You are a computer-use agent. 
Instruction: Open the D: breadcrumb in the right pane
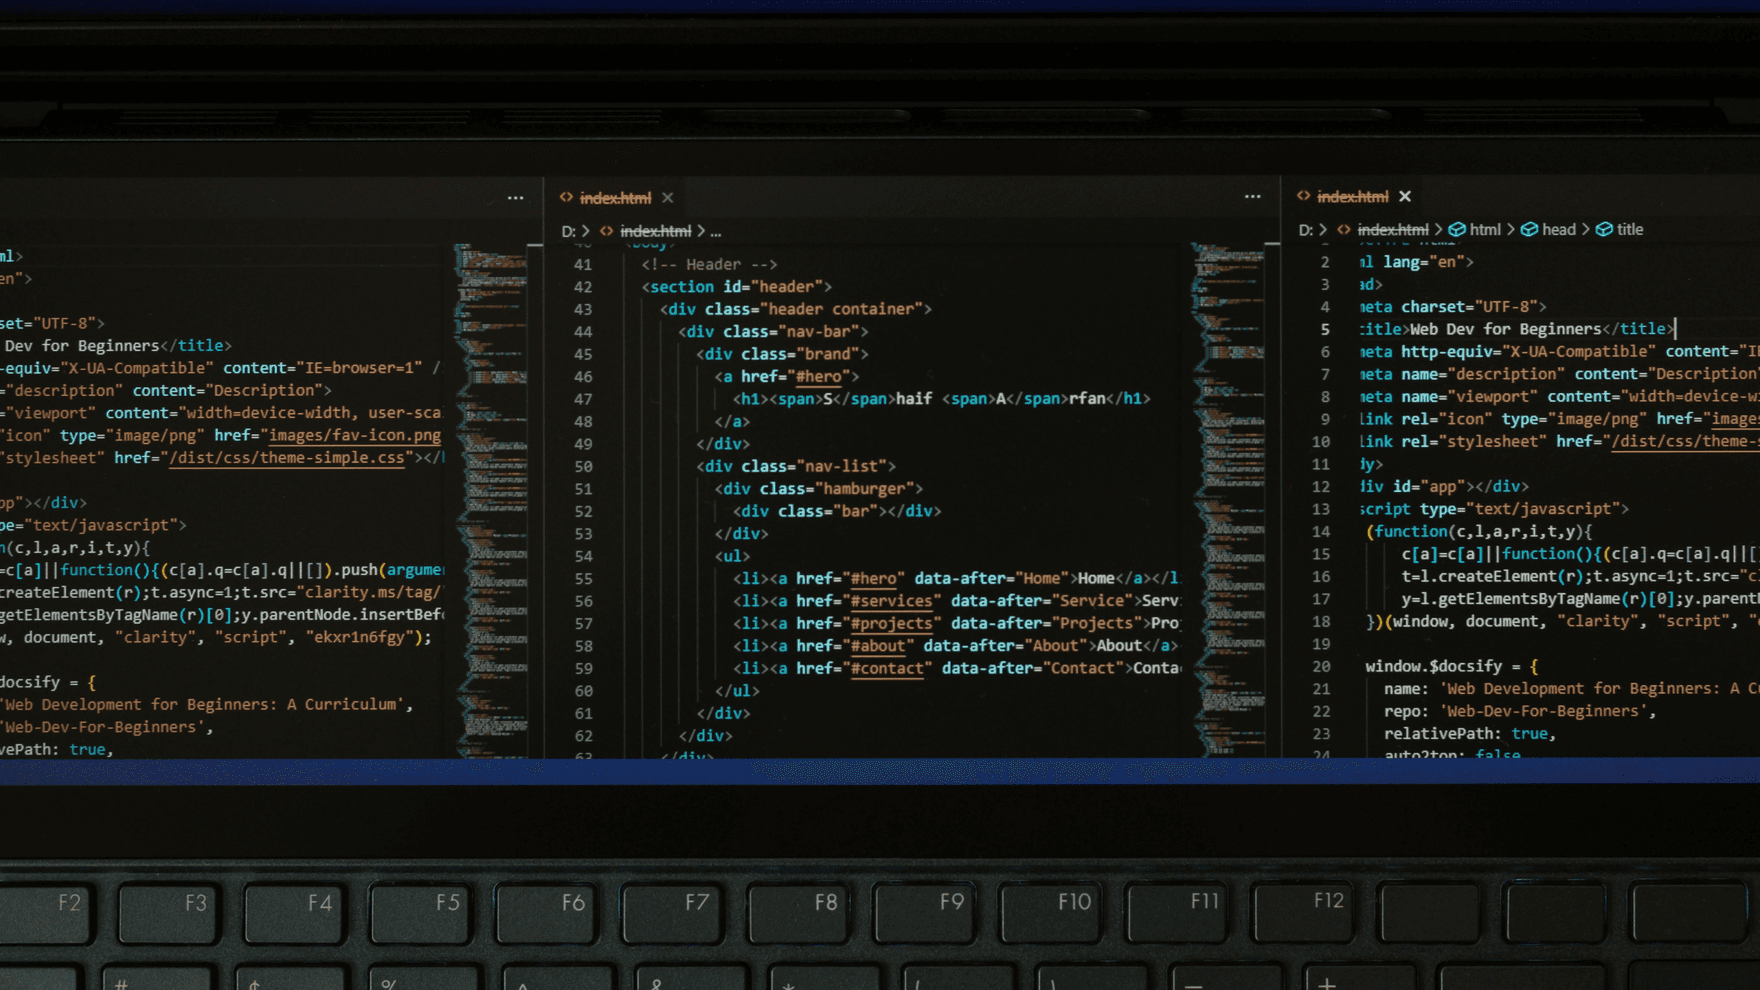[x=1305, y=230]
